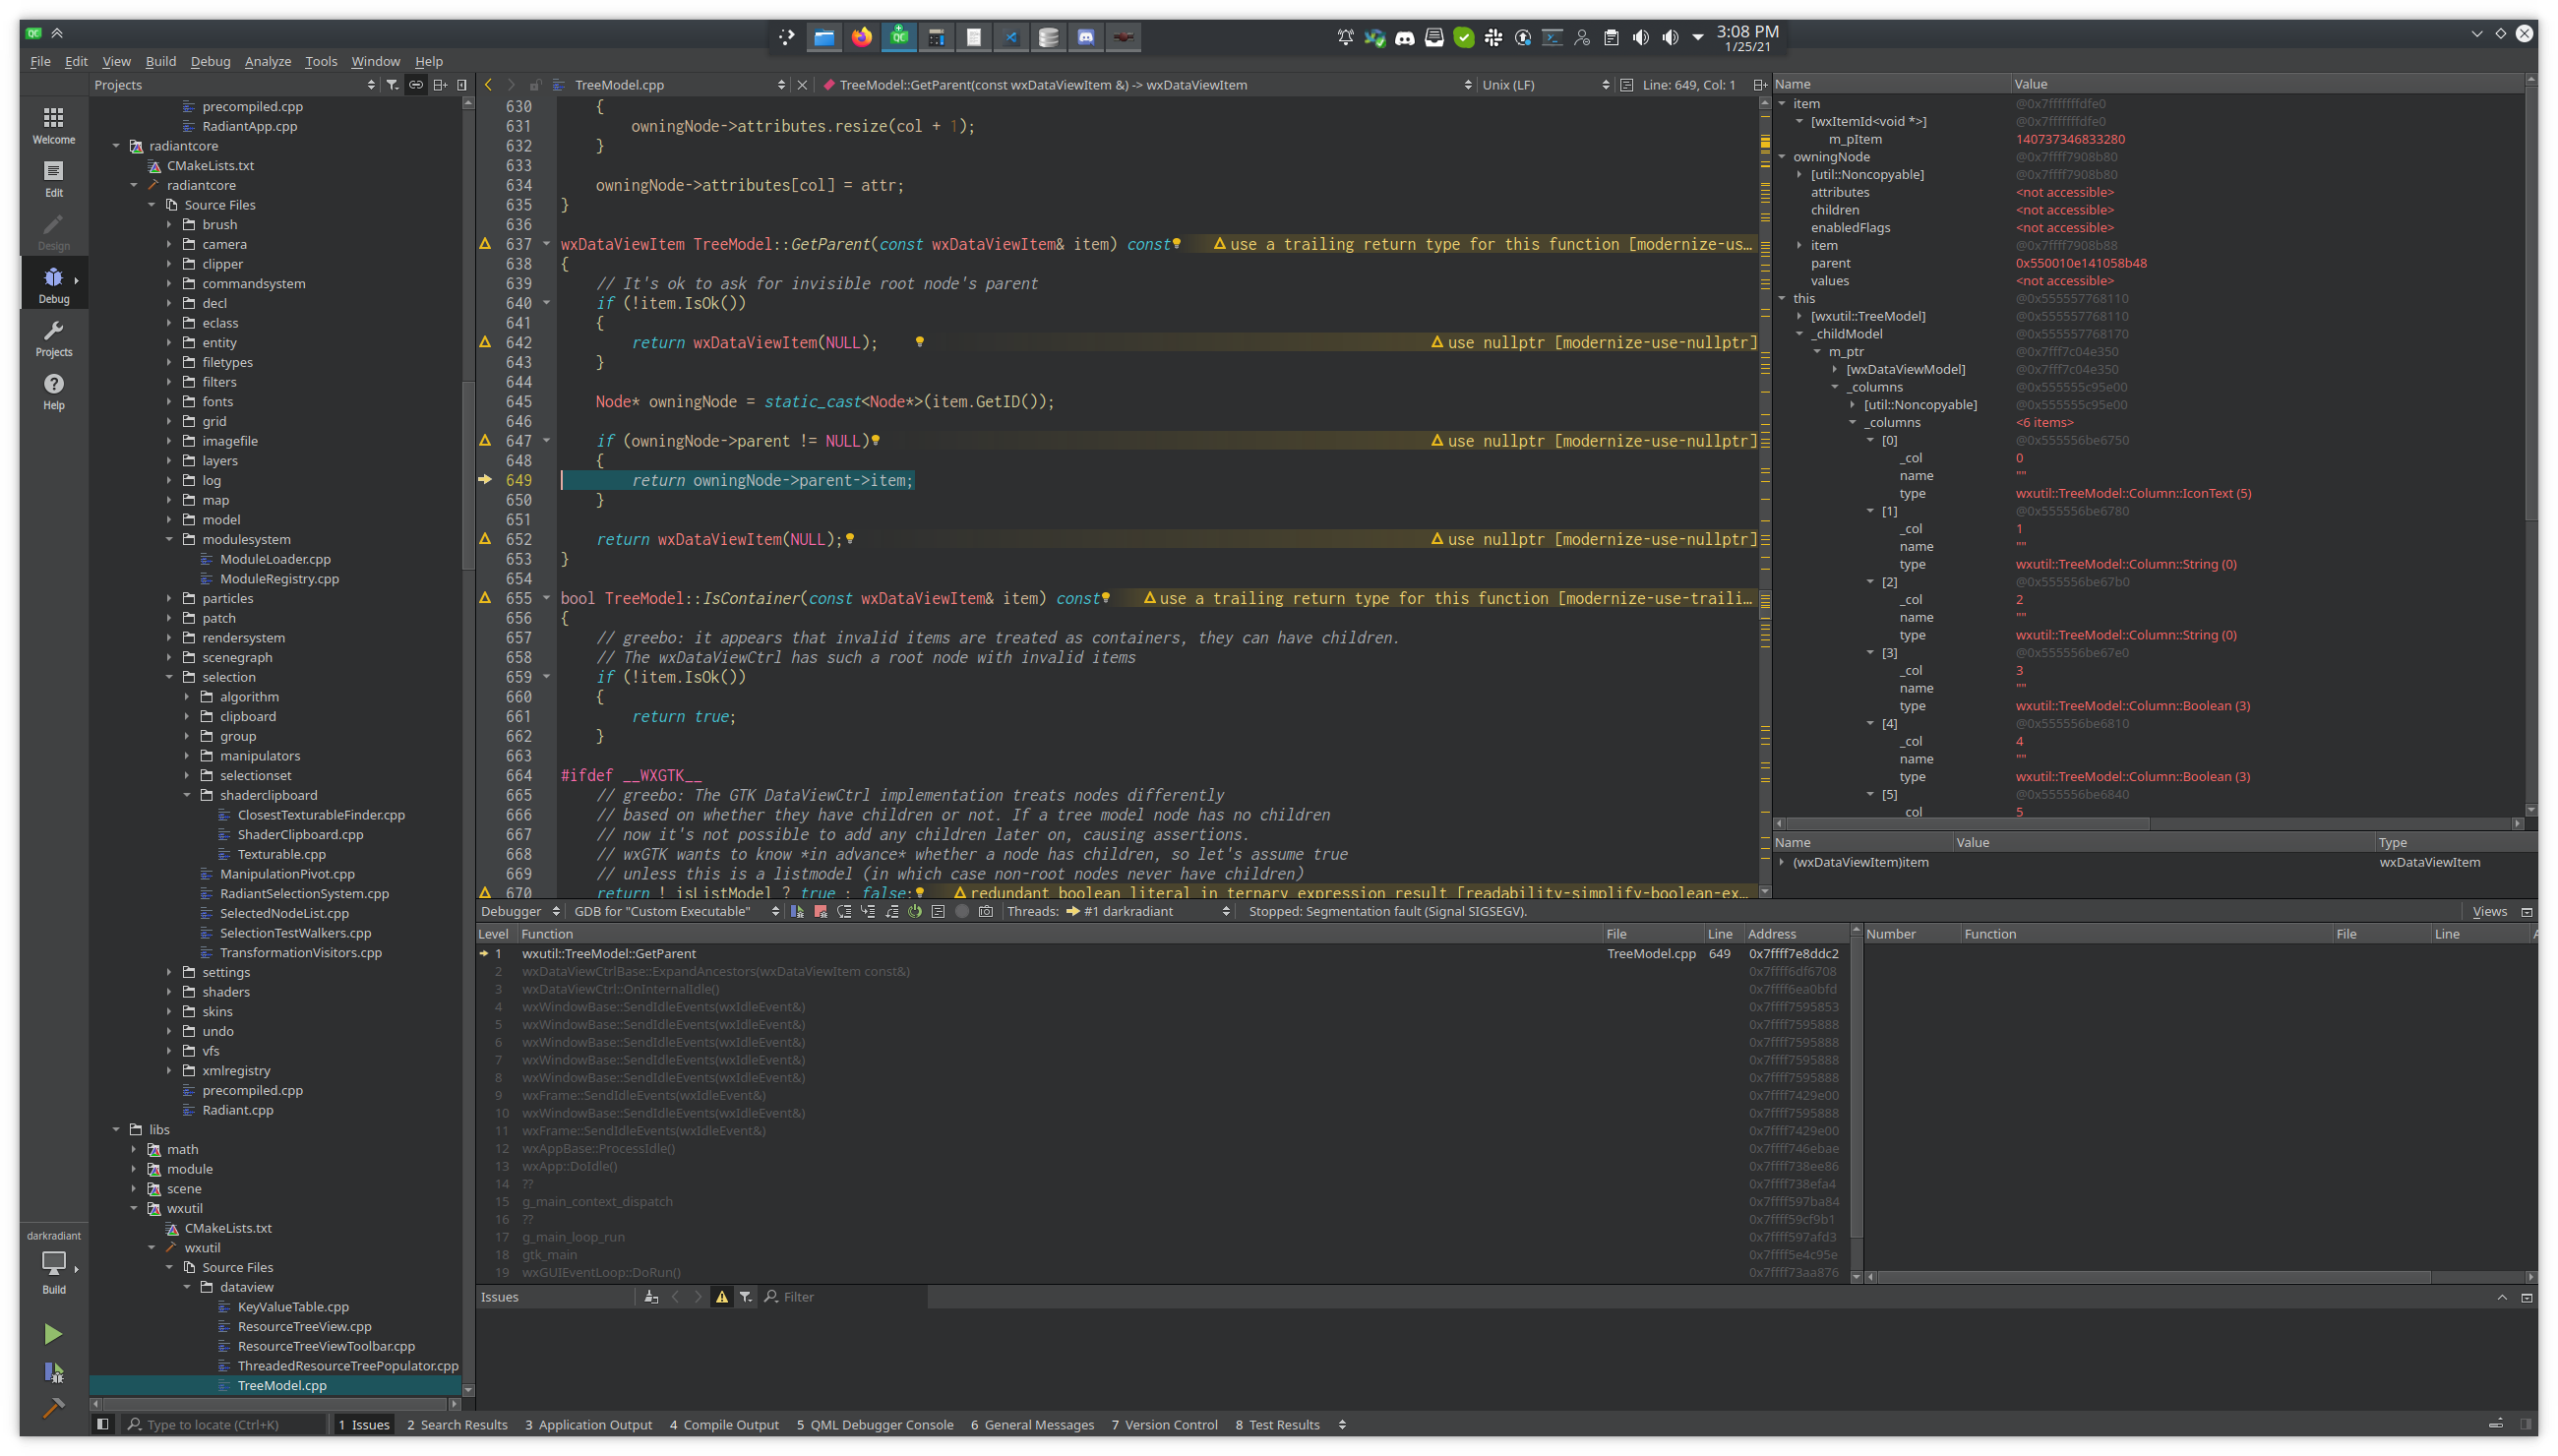The image size is (2558, 1456).
Task: Click the Projects filter tree icon
Action: (392, 85)
